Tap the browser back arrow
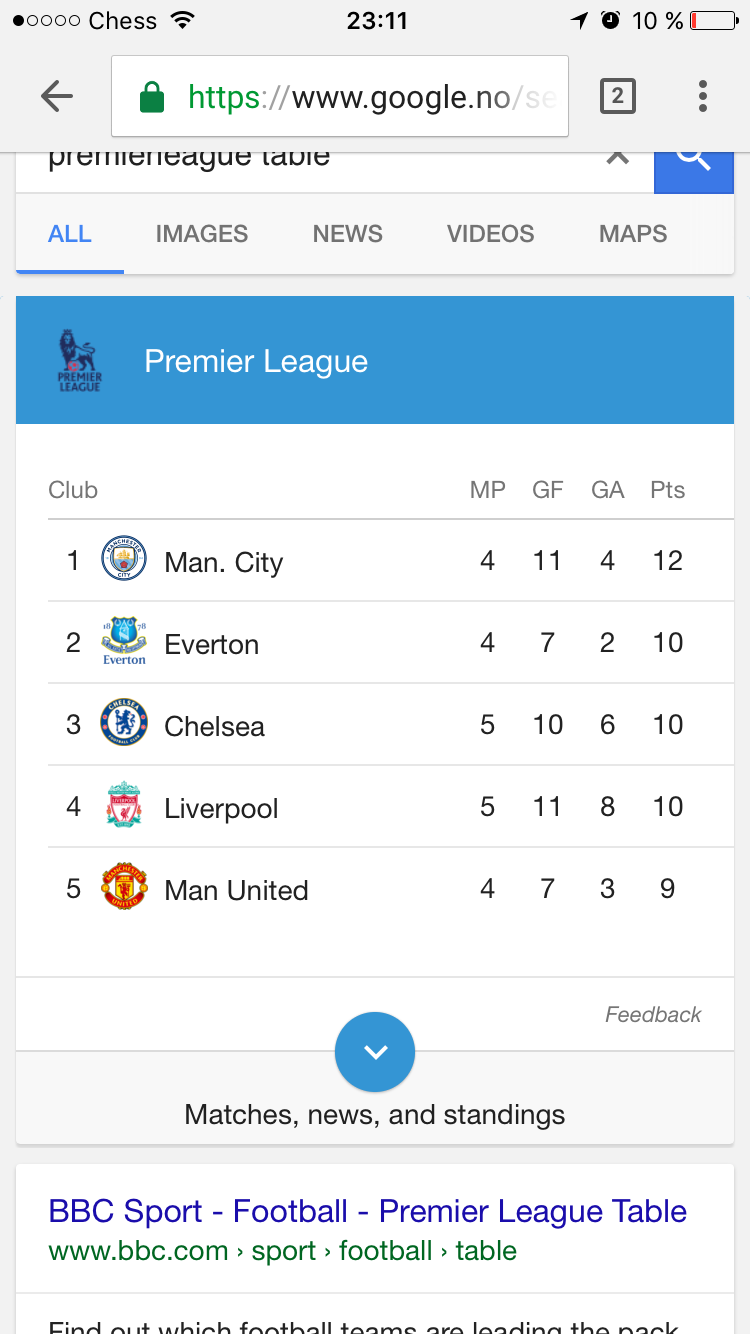 [x=57, y=96]
